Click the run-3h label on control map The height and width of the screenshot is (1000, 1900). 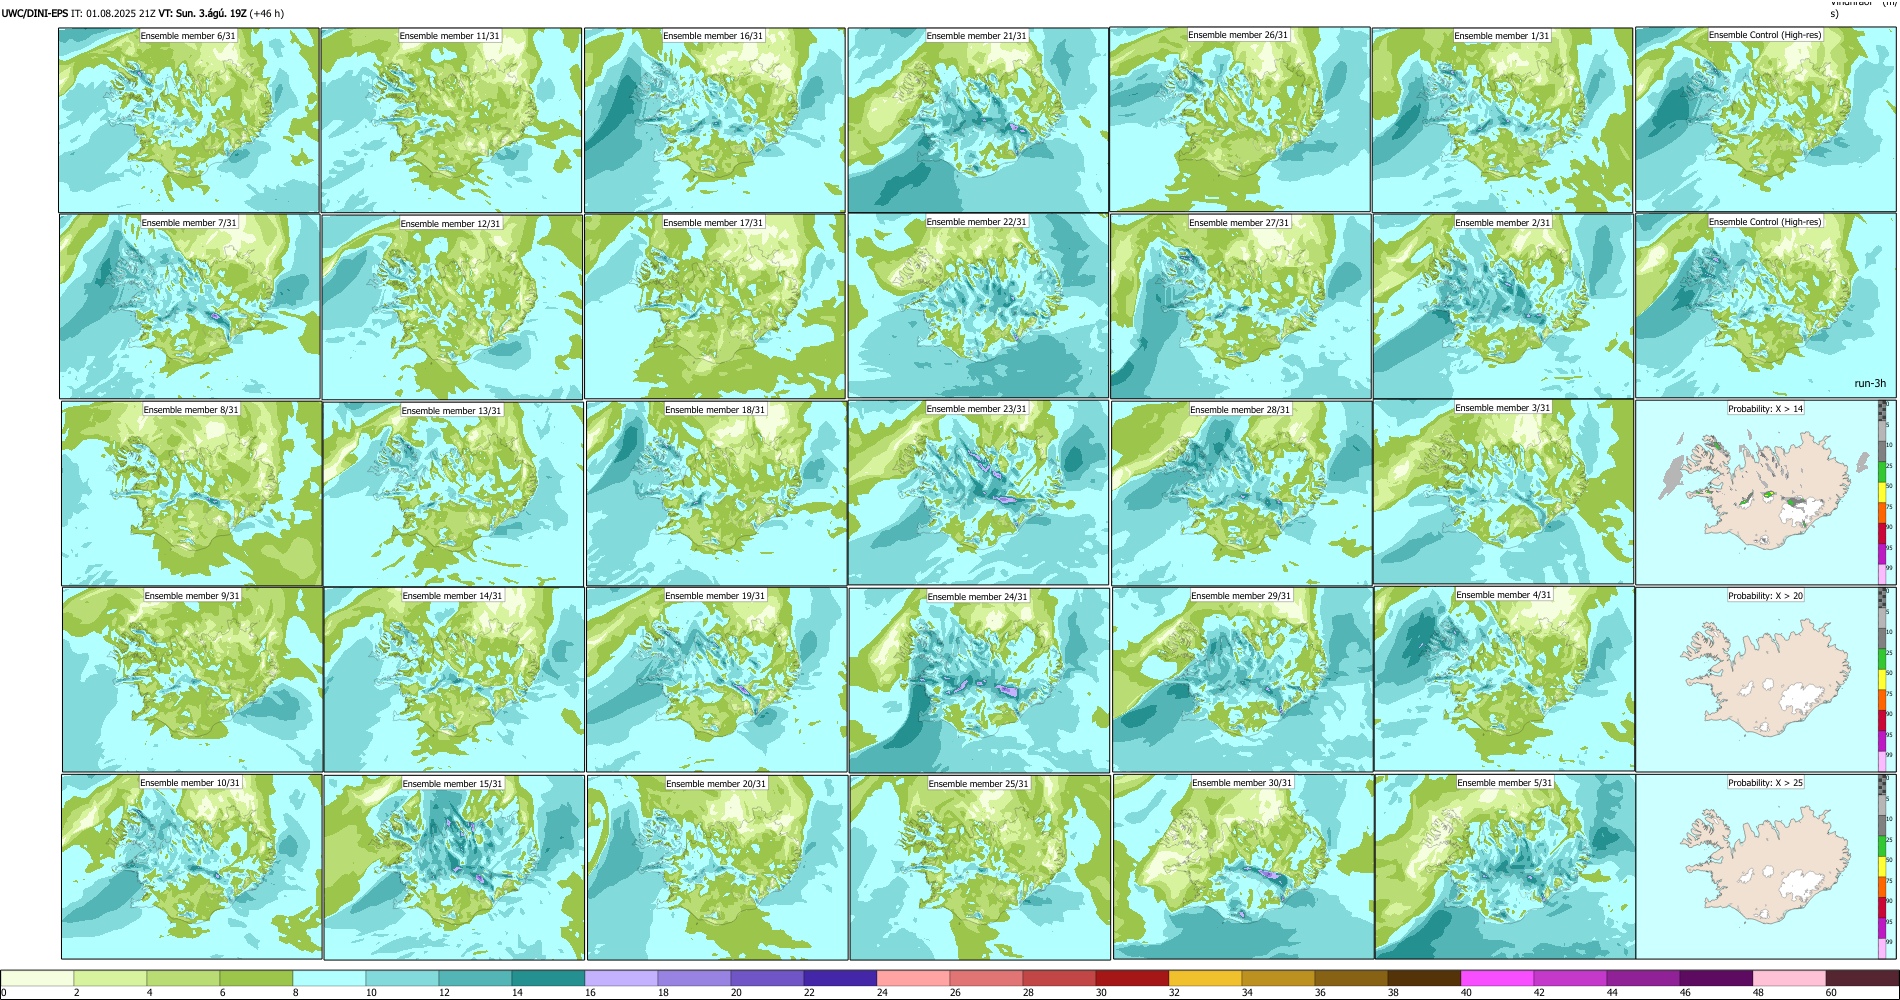1869,383
